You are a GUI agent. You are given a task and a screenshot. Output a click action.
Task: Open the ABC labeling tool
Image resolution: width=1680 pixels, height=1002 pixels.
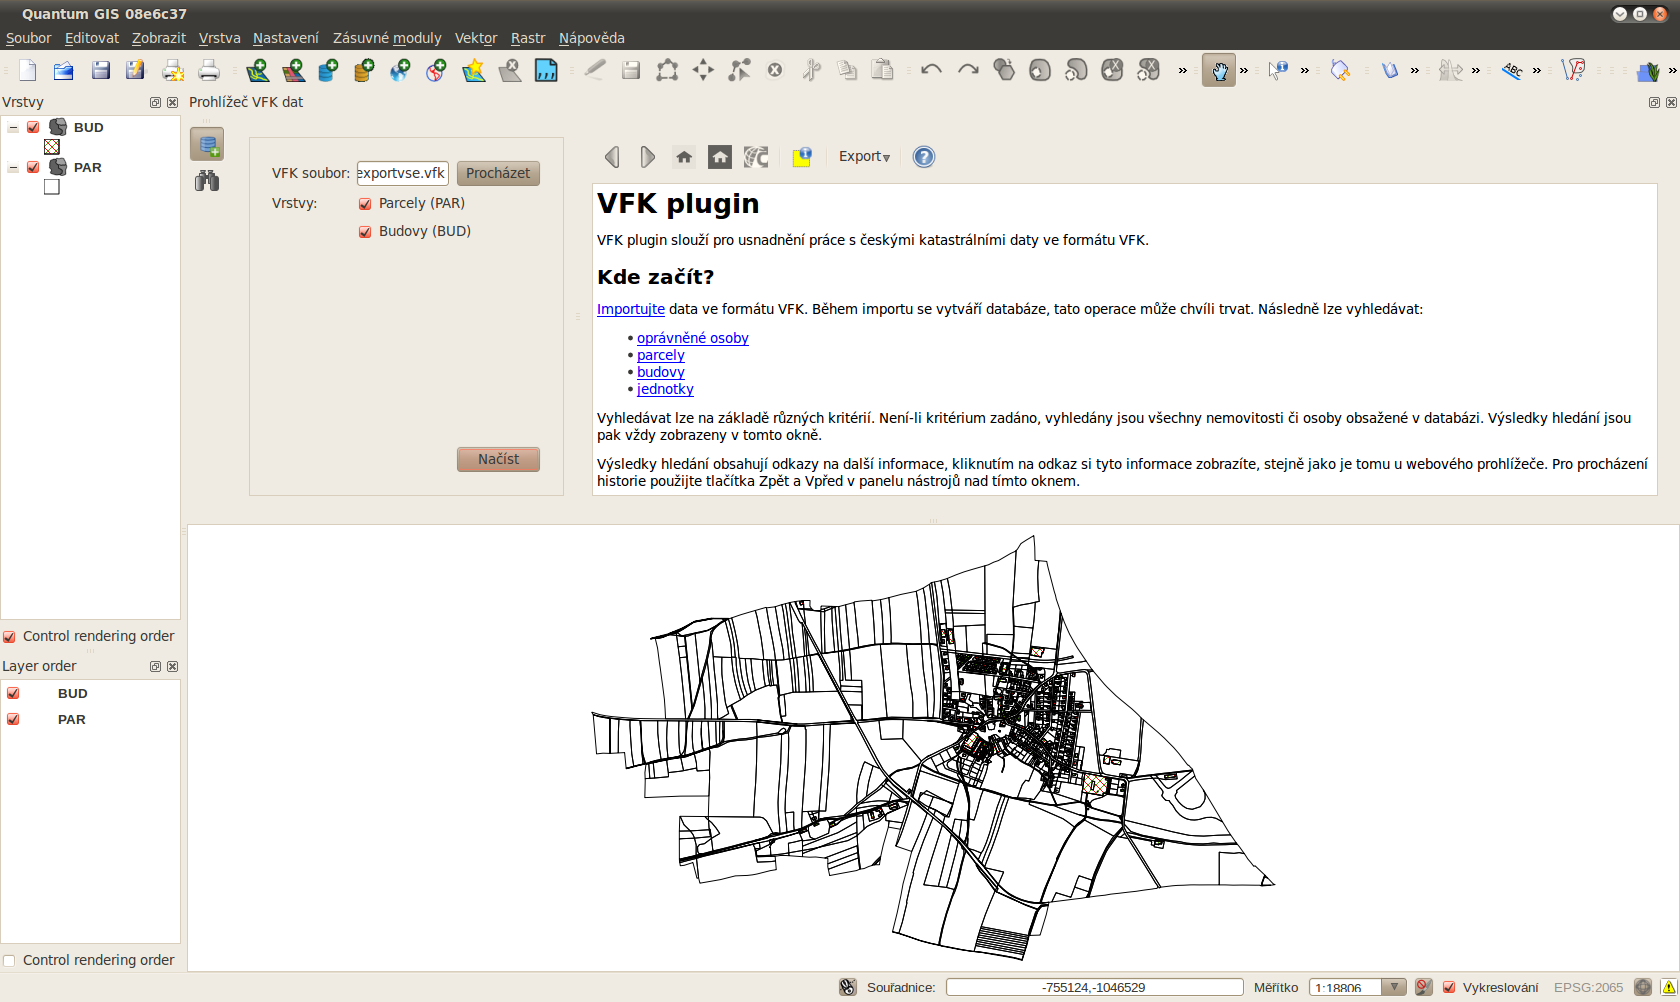tap(1512, 70)
